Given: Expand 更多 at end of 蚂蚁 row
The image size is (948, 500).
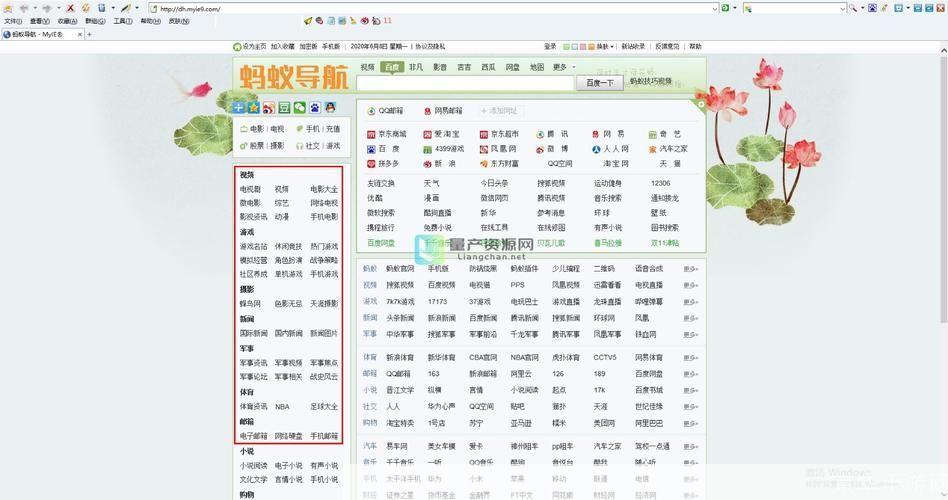Looking at the screenshot, I should [x=690, y=269].
